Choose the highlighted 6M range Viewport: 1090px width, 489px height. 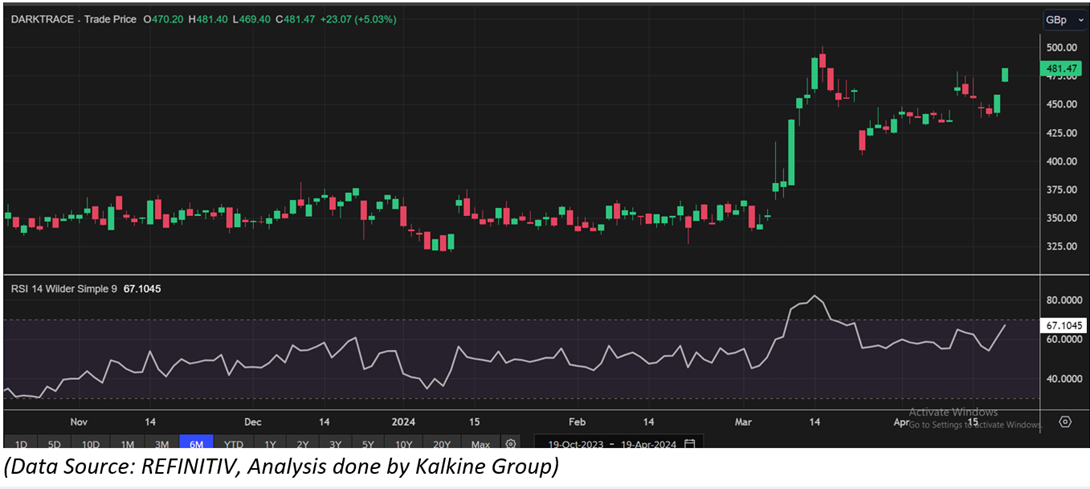click(197, 444)
